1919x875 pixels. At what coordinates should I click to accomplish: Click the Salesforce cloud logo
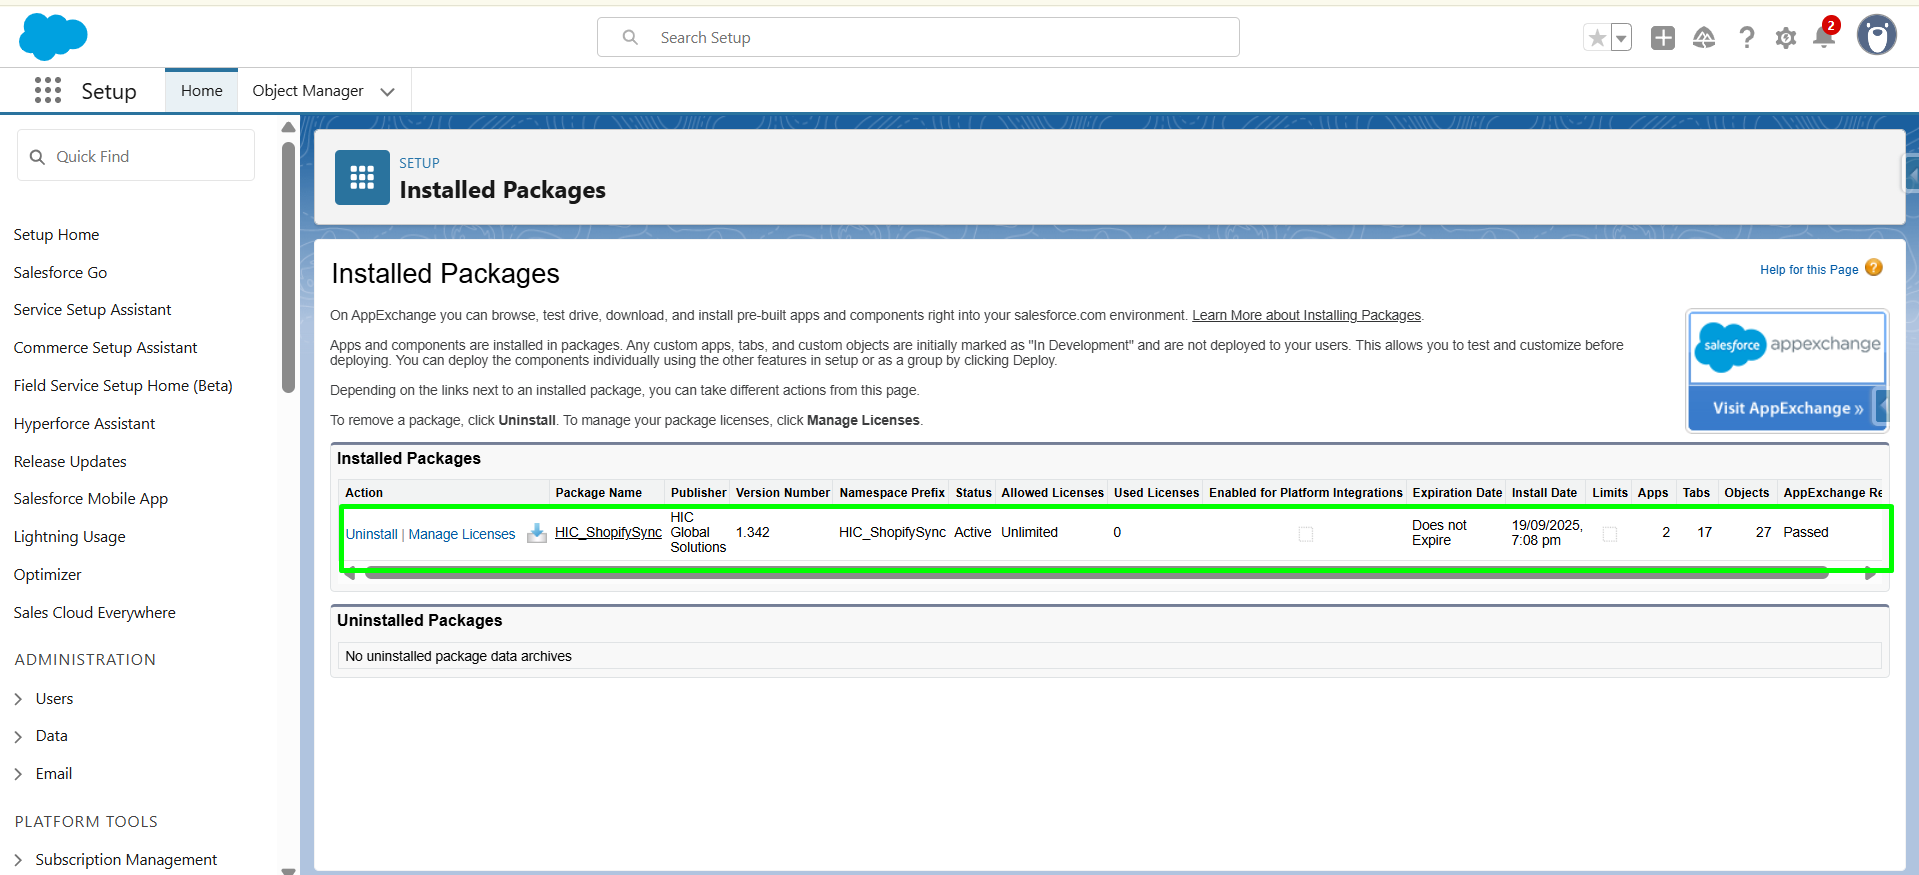[53, 37]
